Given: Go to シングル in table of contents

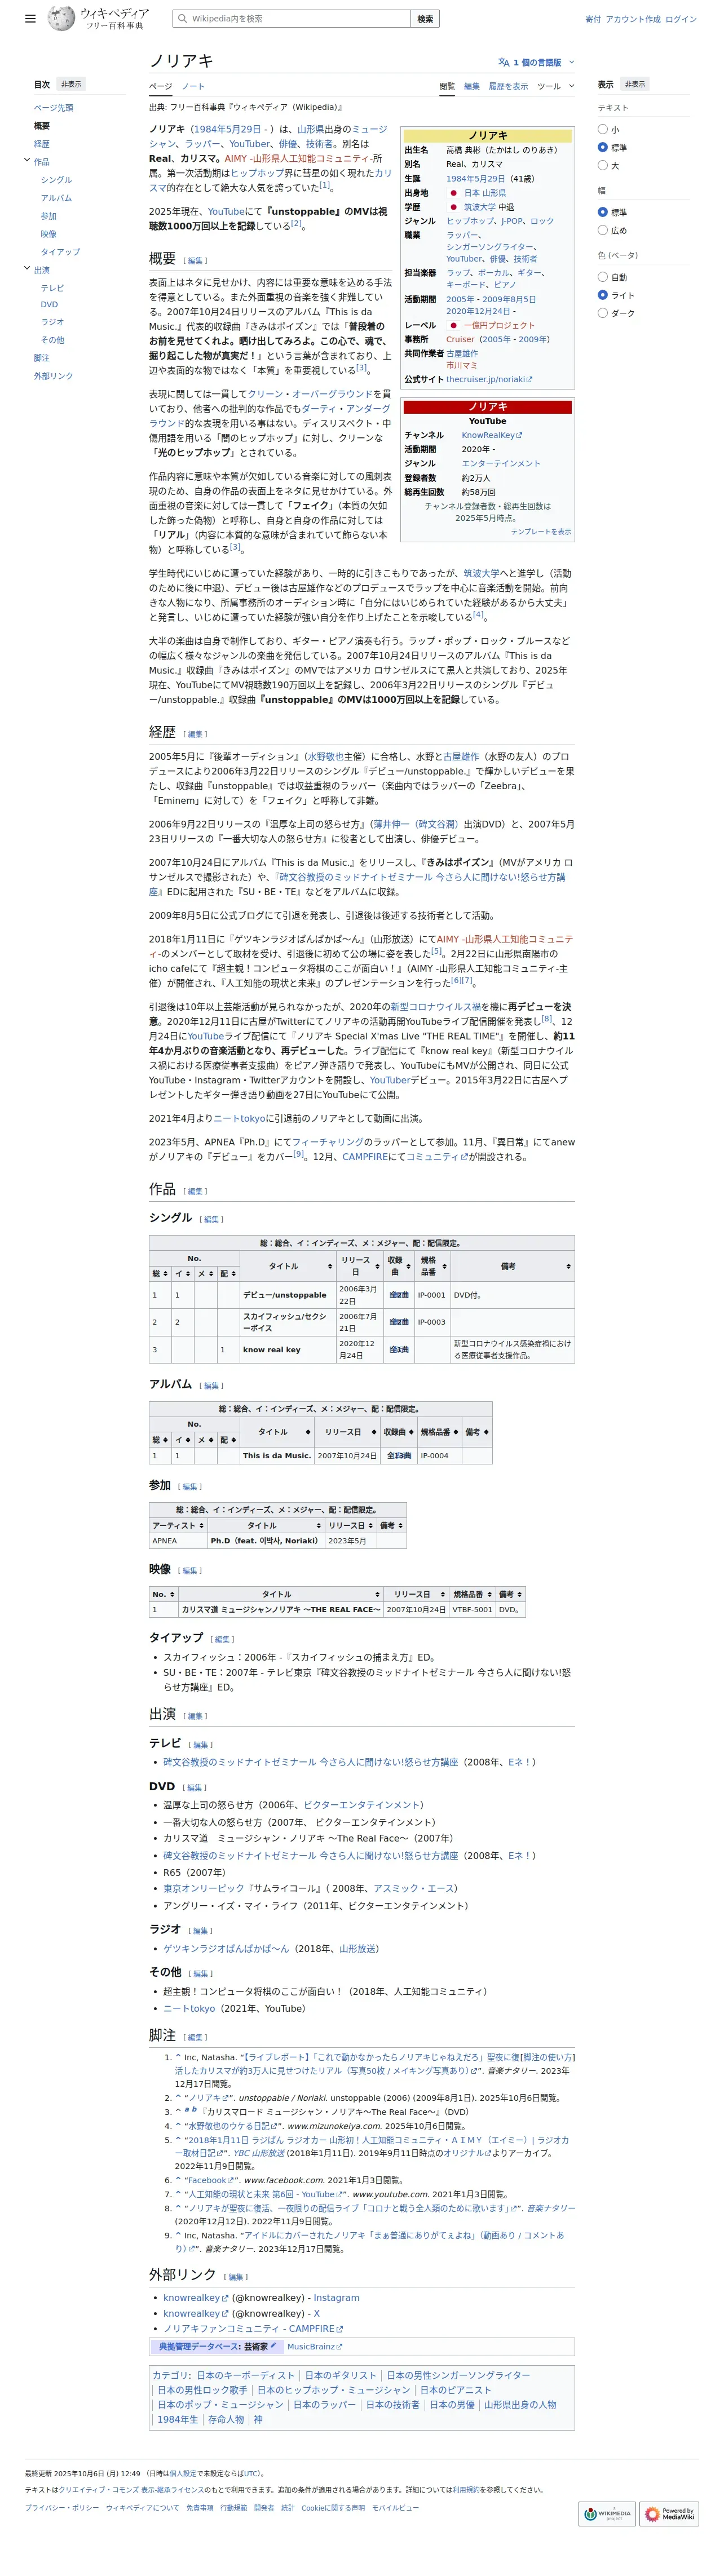Looking at the screenshot, I should (x=56, y=180).
